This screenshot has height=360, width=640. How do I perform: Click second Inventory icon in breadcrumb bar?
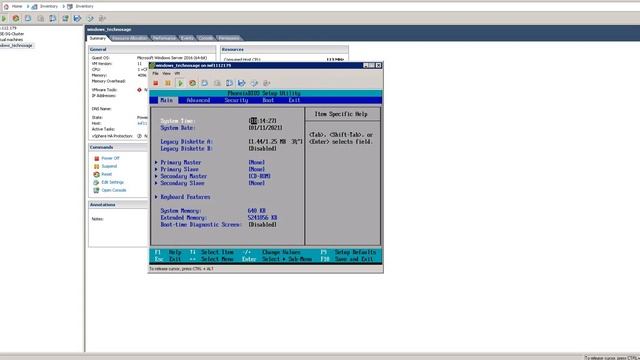pos(70,7)
